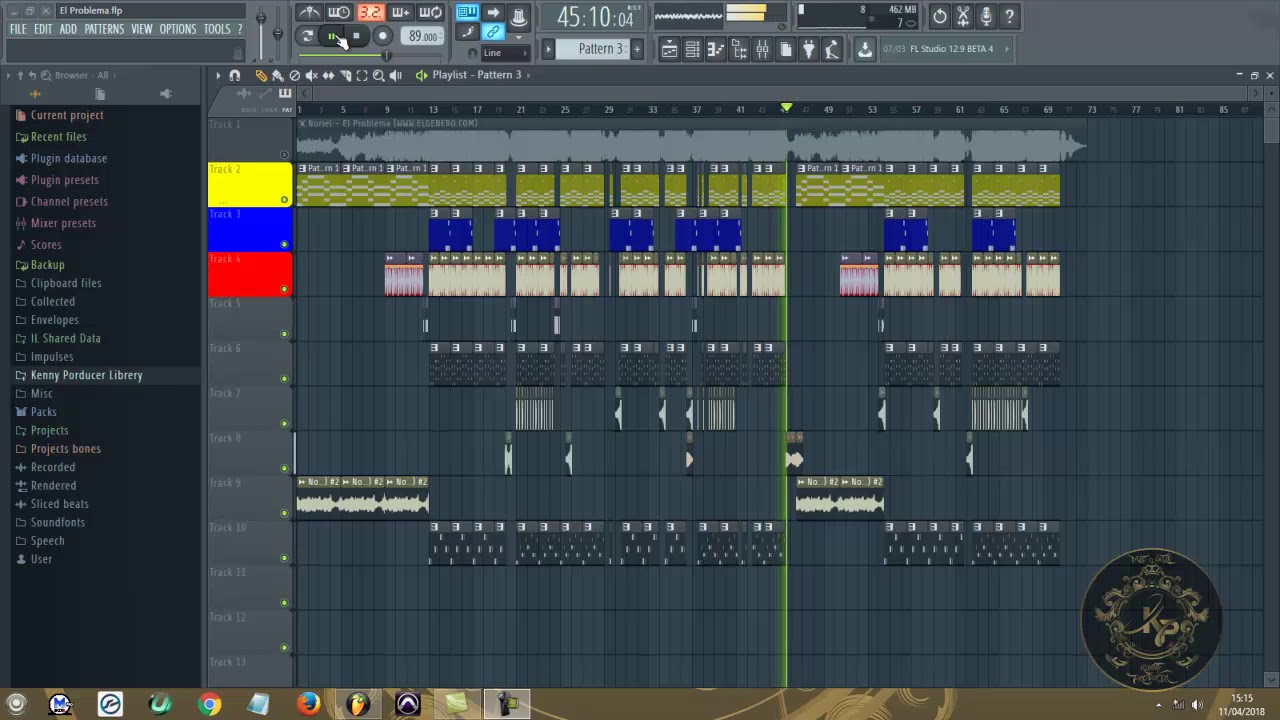This screenshot has height=720, width=1280.
Task: Expand Kenny Porducer Library folder
Action: 86,375
